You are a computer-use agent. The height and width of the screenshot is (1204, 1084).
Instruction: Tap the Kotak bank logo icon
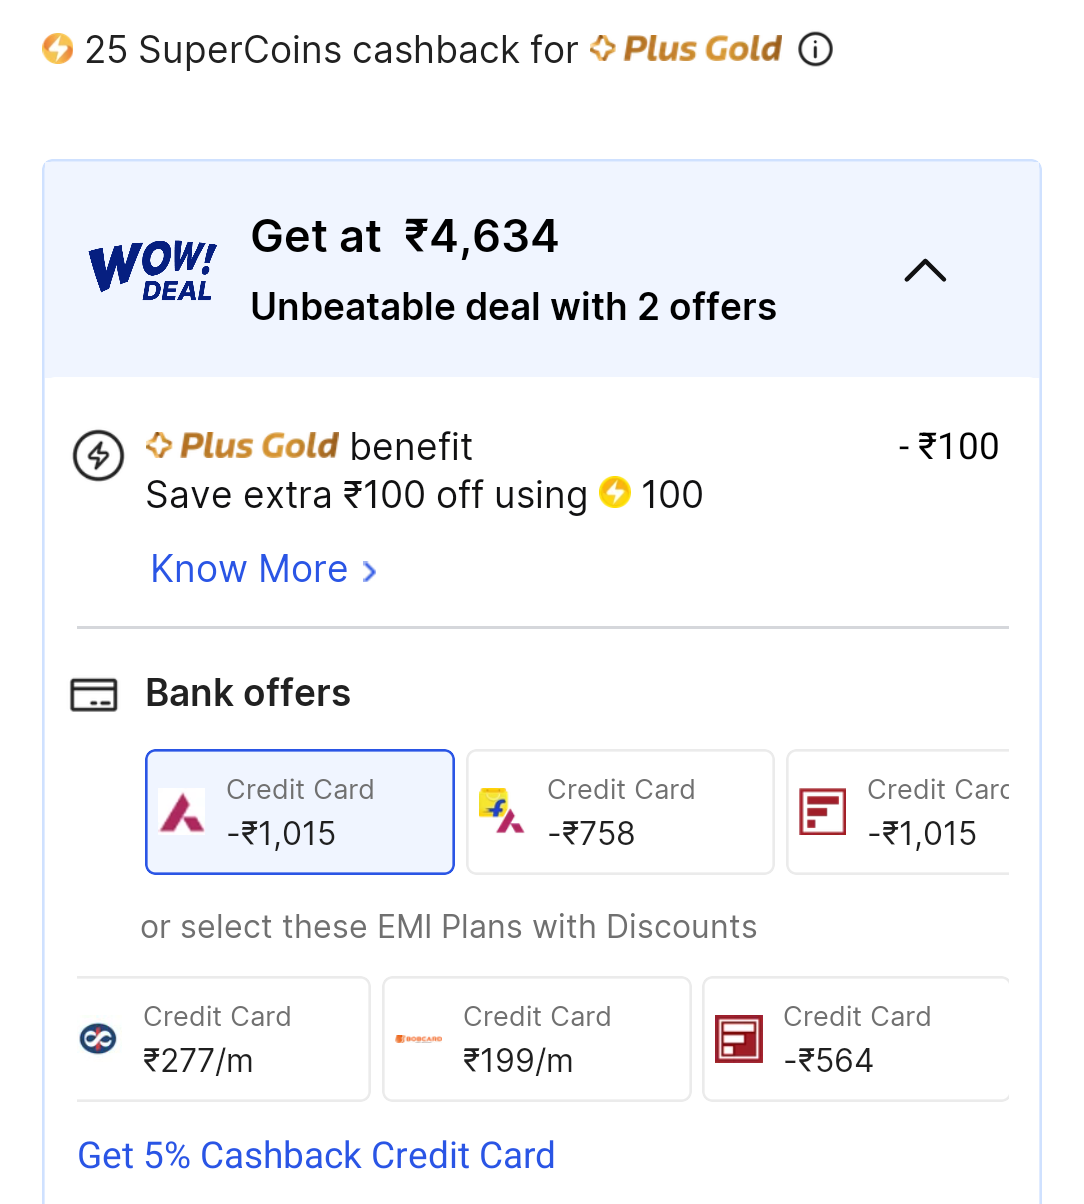98,1038
